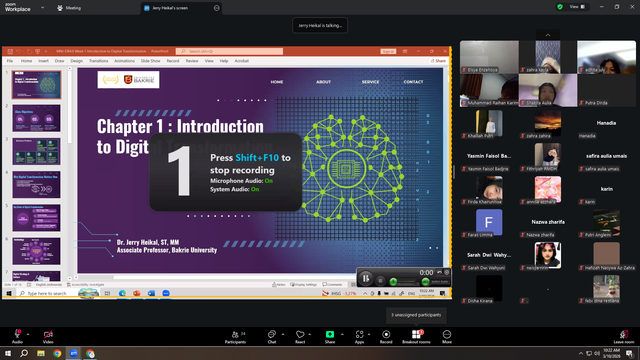Click the 3 unassigned participants tooltip
Screen dimensions: 640x360
tap(416, 315)
